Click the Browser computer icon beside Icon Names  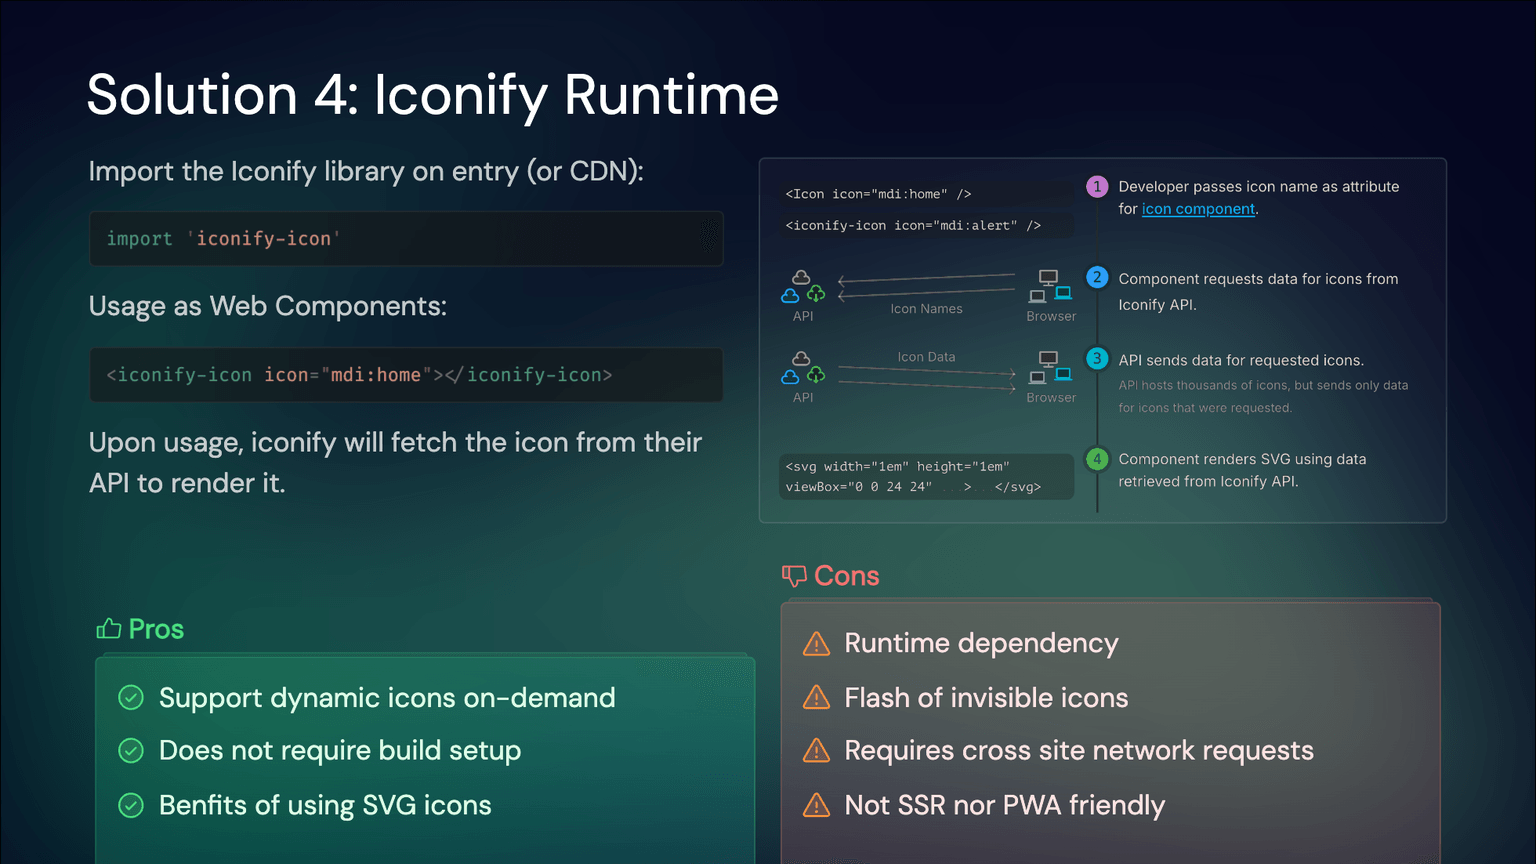coord(1050,287)
